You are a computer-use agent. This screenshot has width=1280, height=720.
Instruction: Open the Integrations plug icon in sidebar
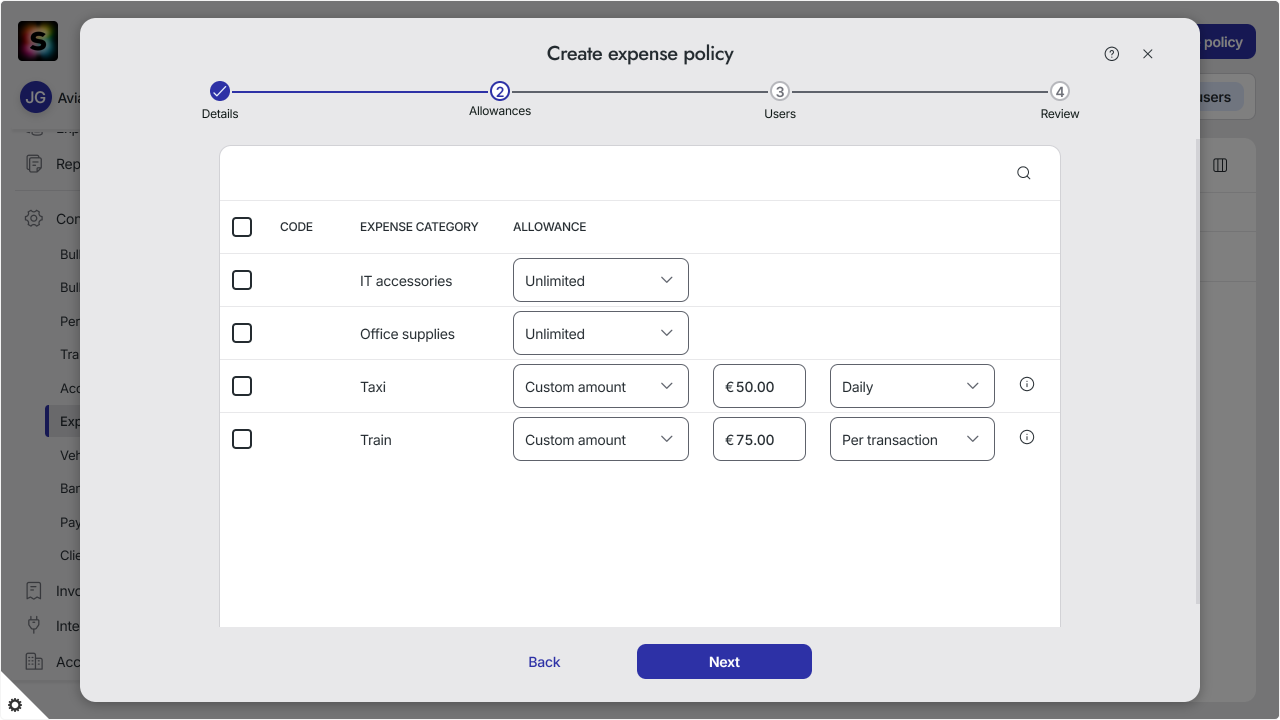34,625
